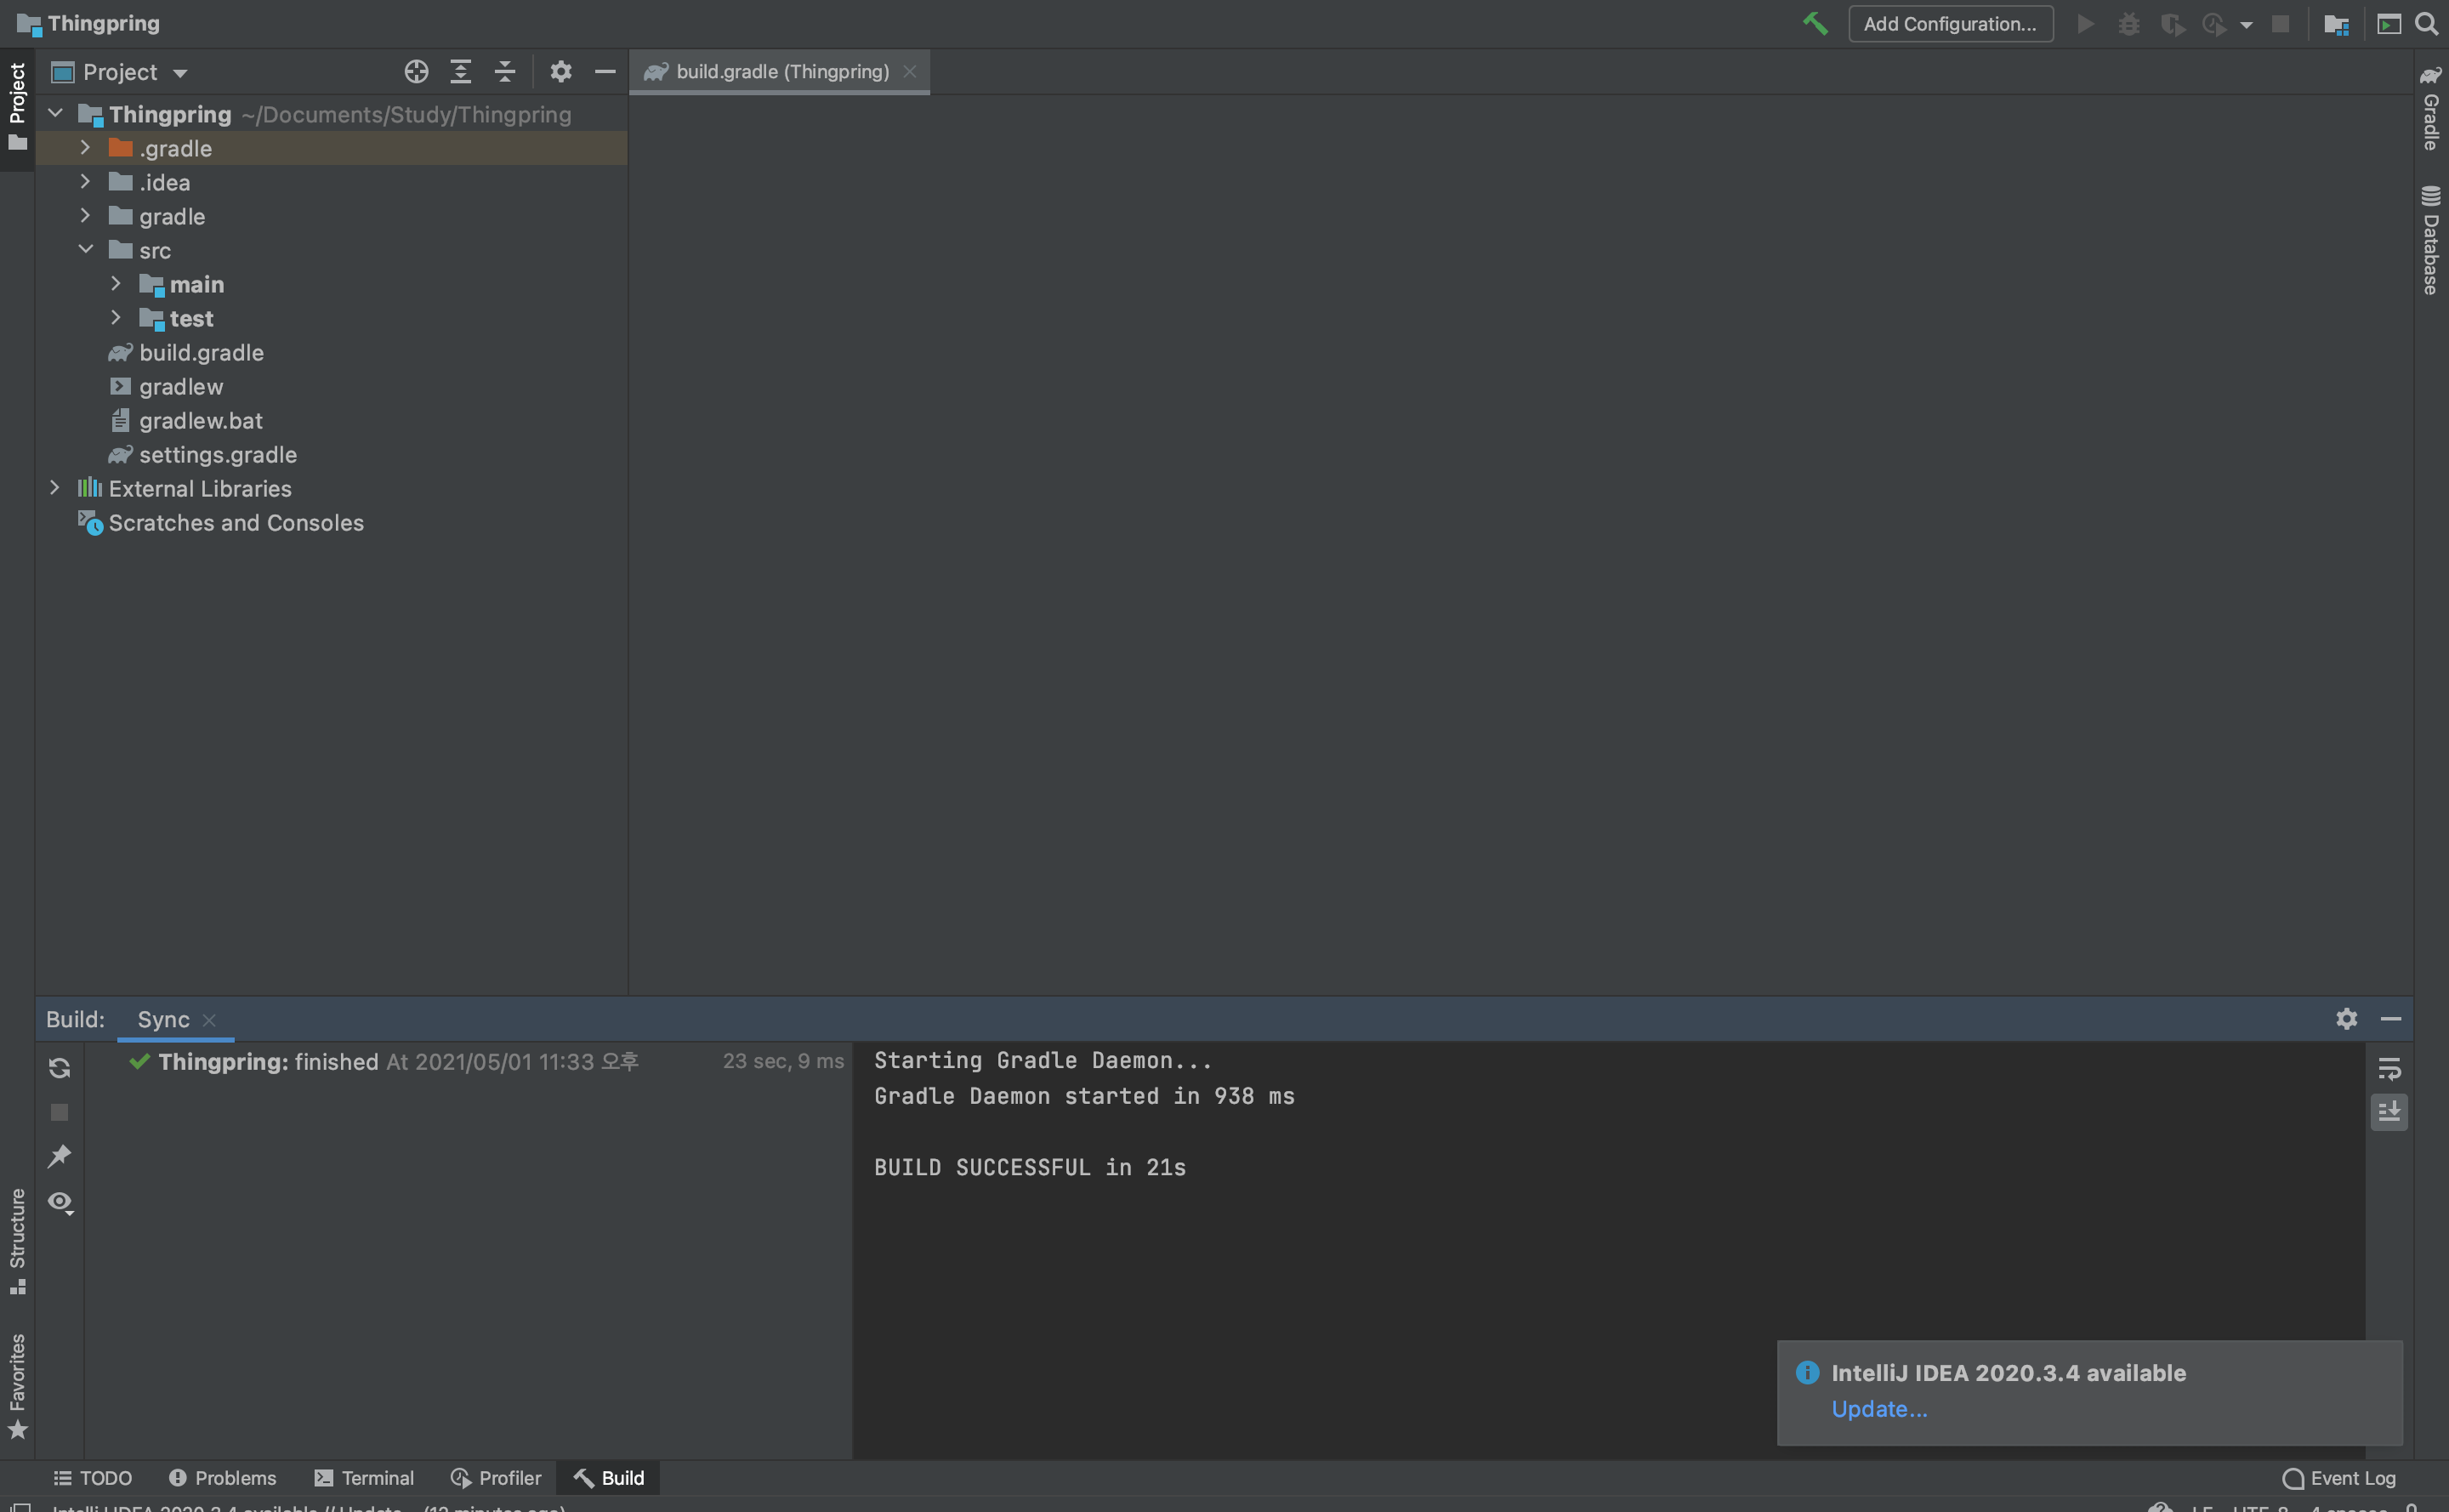Toggle scroll to end in build output
Viewport: 2449px width, 1512px height.
[2388, 1111]
